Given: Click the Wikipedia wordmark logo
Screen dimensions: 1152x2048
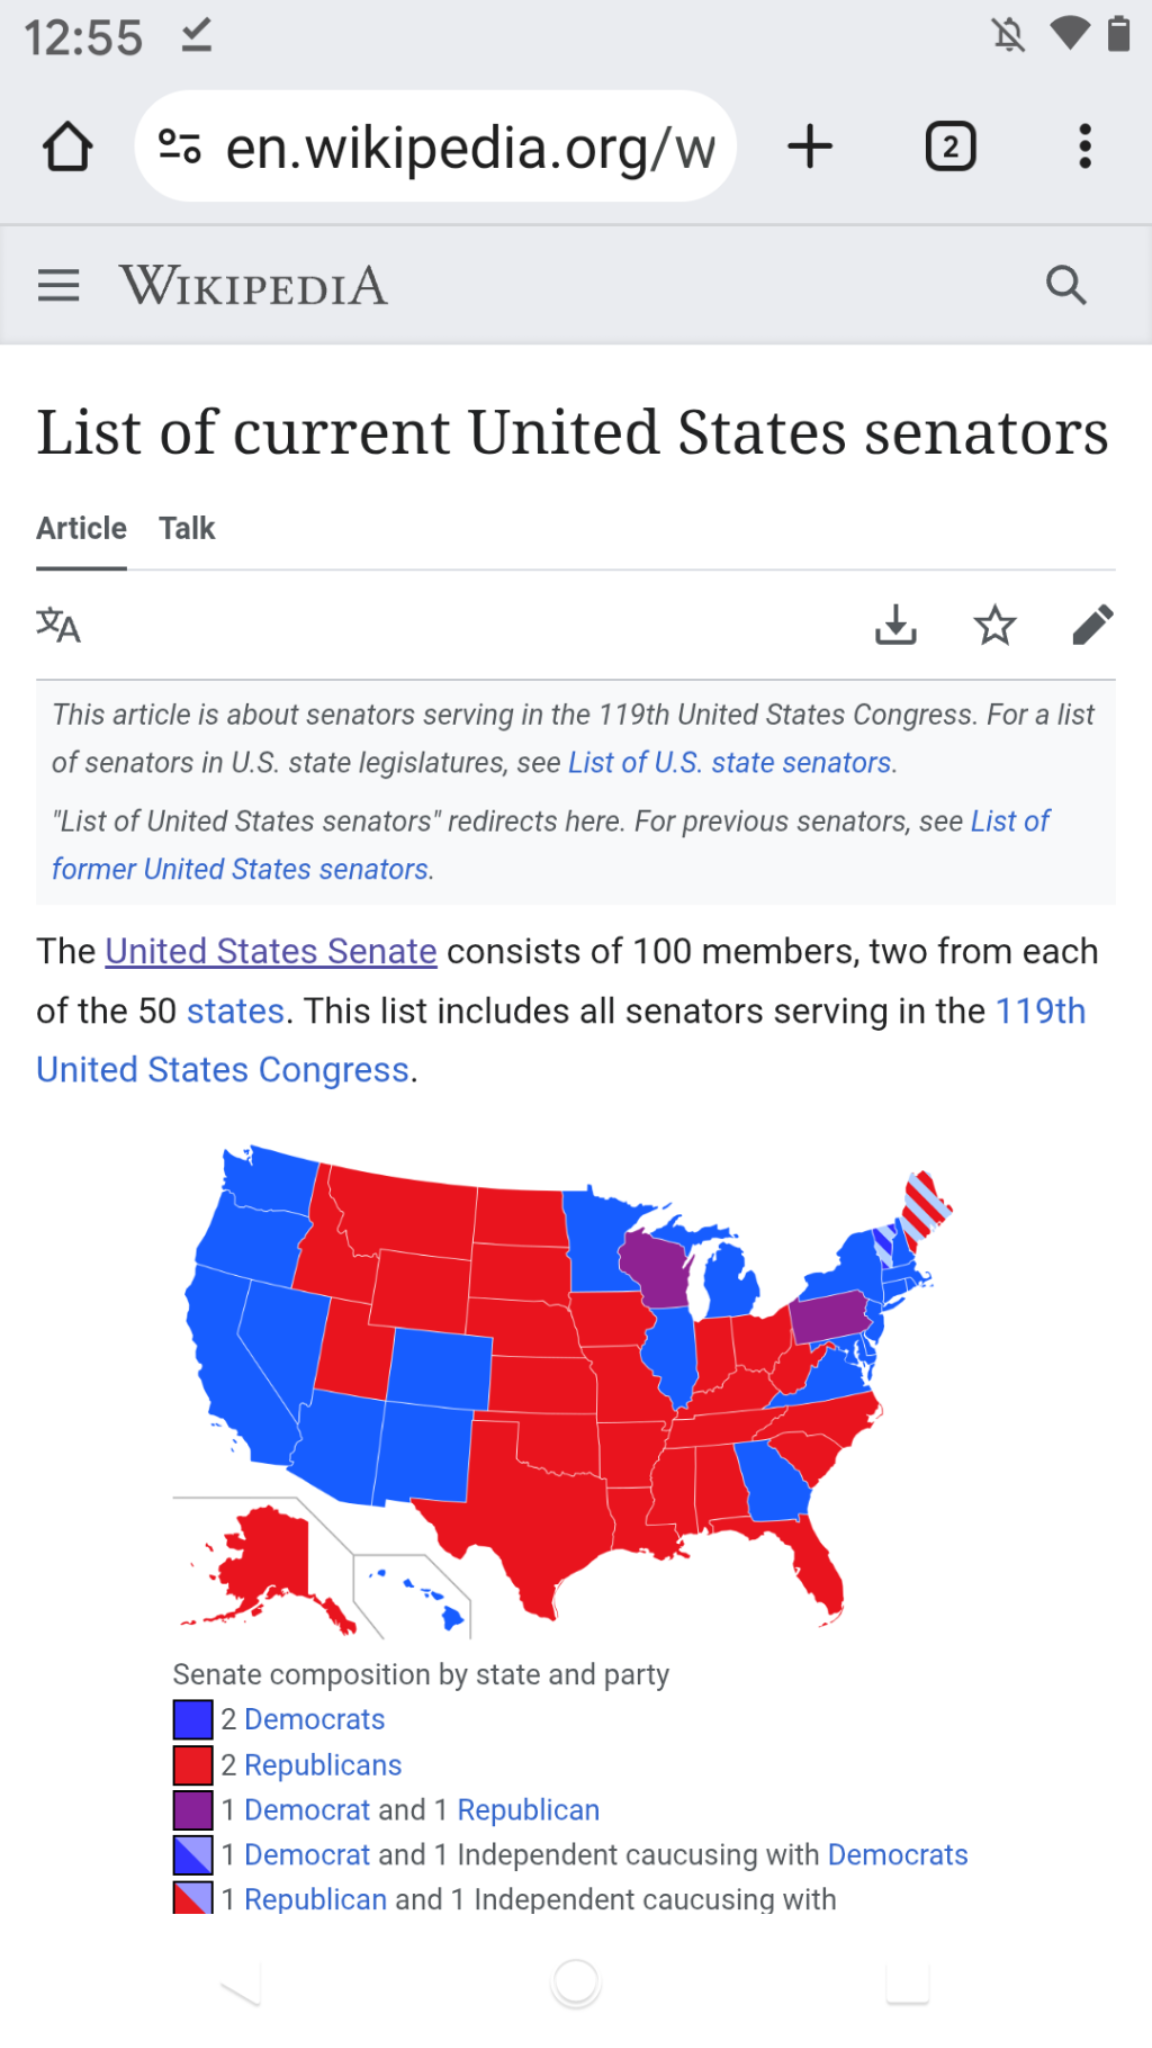Looking at the screenshot, I should [253, 286].
